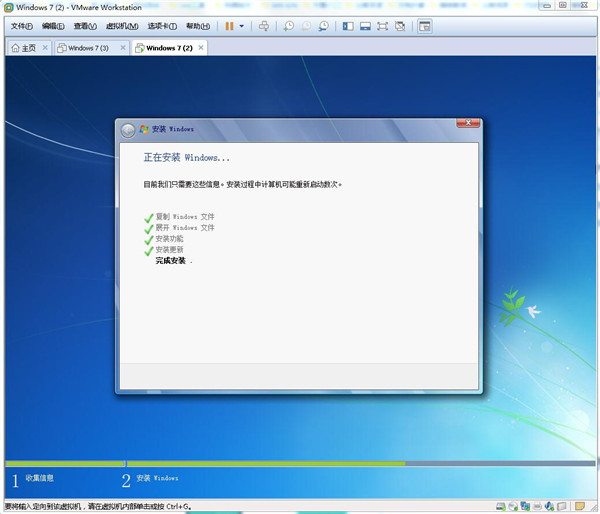Toggle the console view button

425,26
